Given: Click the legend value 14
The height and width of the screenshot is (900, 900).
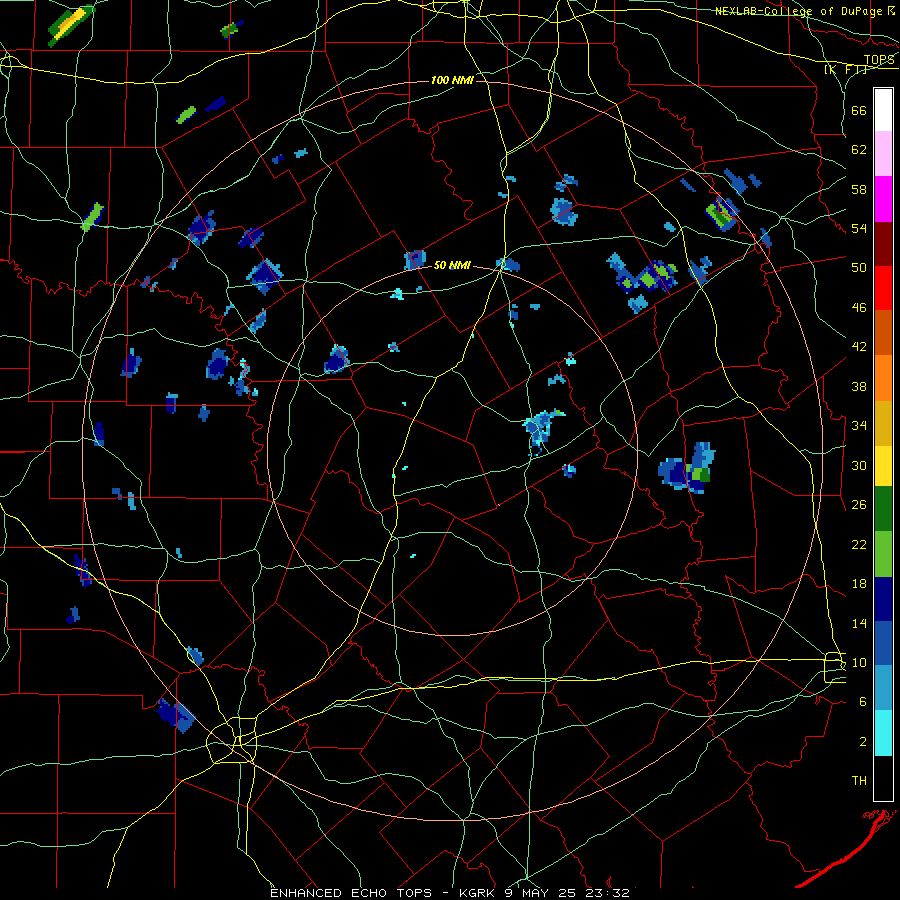Looking at the screenshot, I should 859,623.
